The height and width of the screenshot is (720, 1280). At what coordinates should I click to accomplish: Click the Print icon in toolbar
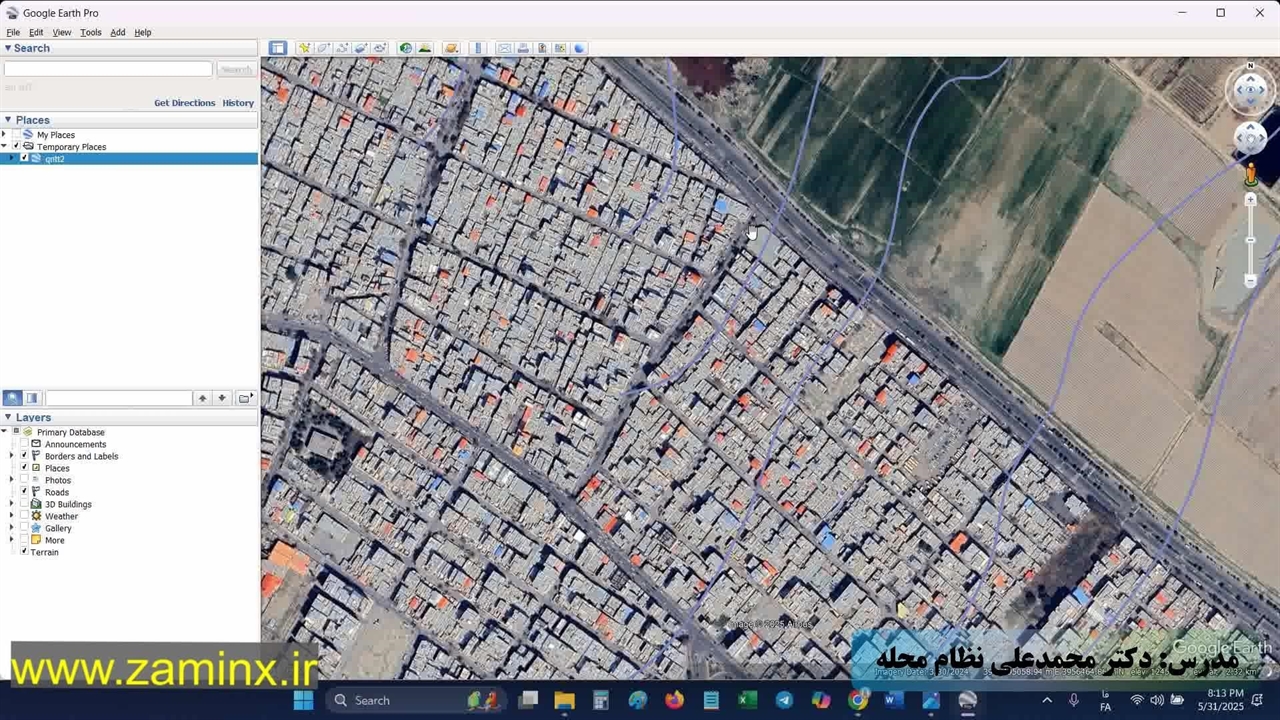(x=523, y=48)
